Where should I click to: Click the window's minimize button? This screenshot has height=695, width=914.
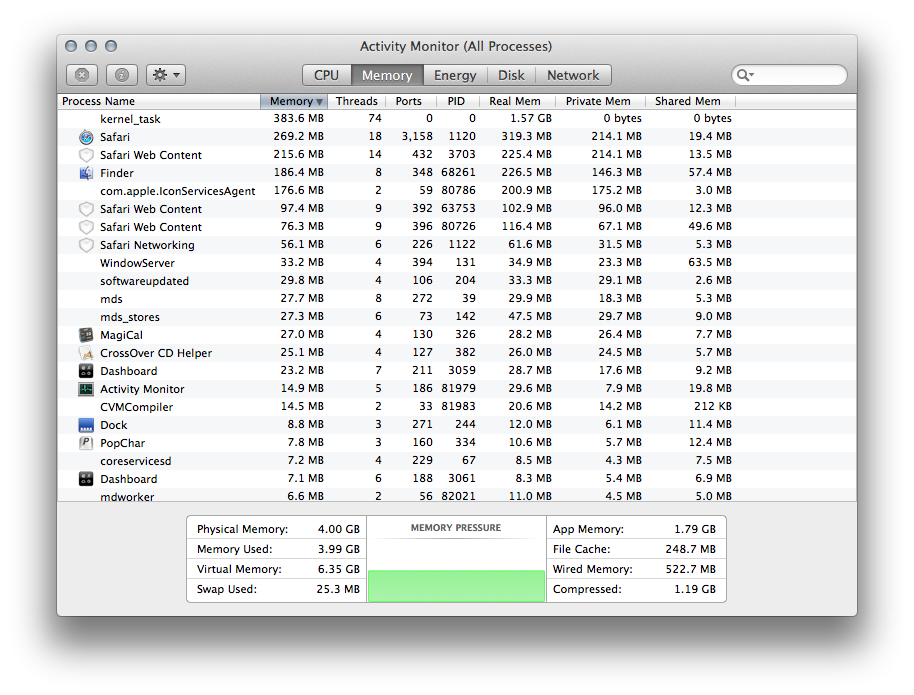coord(91,46)
